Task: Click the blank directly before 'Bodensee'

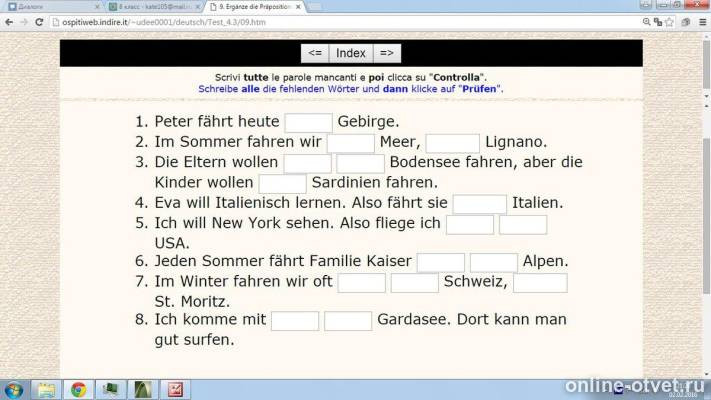Action: (360, 164)
